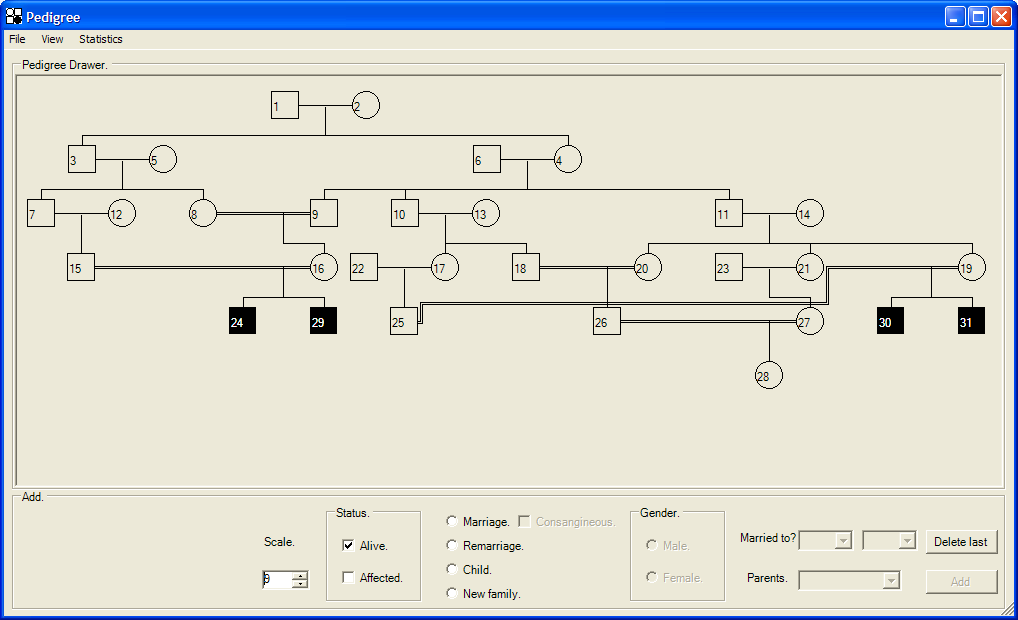The height and width of the screenshot is (620, 1018).
Task: Click the Pedigree app icon in title bar
Action: point(14,16)
